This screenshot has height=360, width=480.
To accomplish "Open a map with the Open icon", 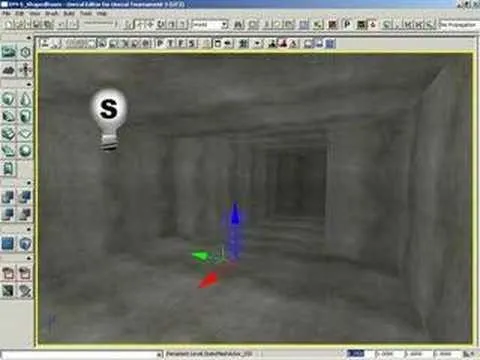I will [20, 24].
